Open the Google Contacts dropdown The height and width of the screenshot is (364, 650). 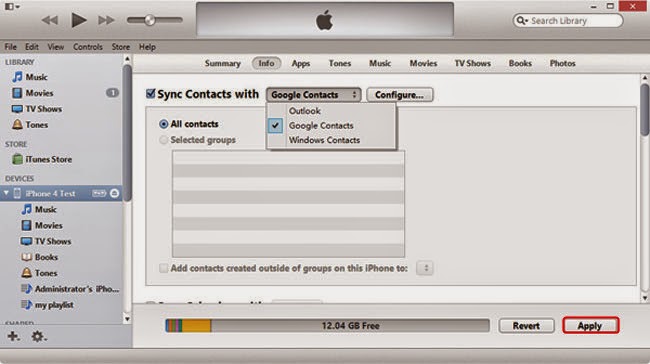point(313,95)
